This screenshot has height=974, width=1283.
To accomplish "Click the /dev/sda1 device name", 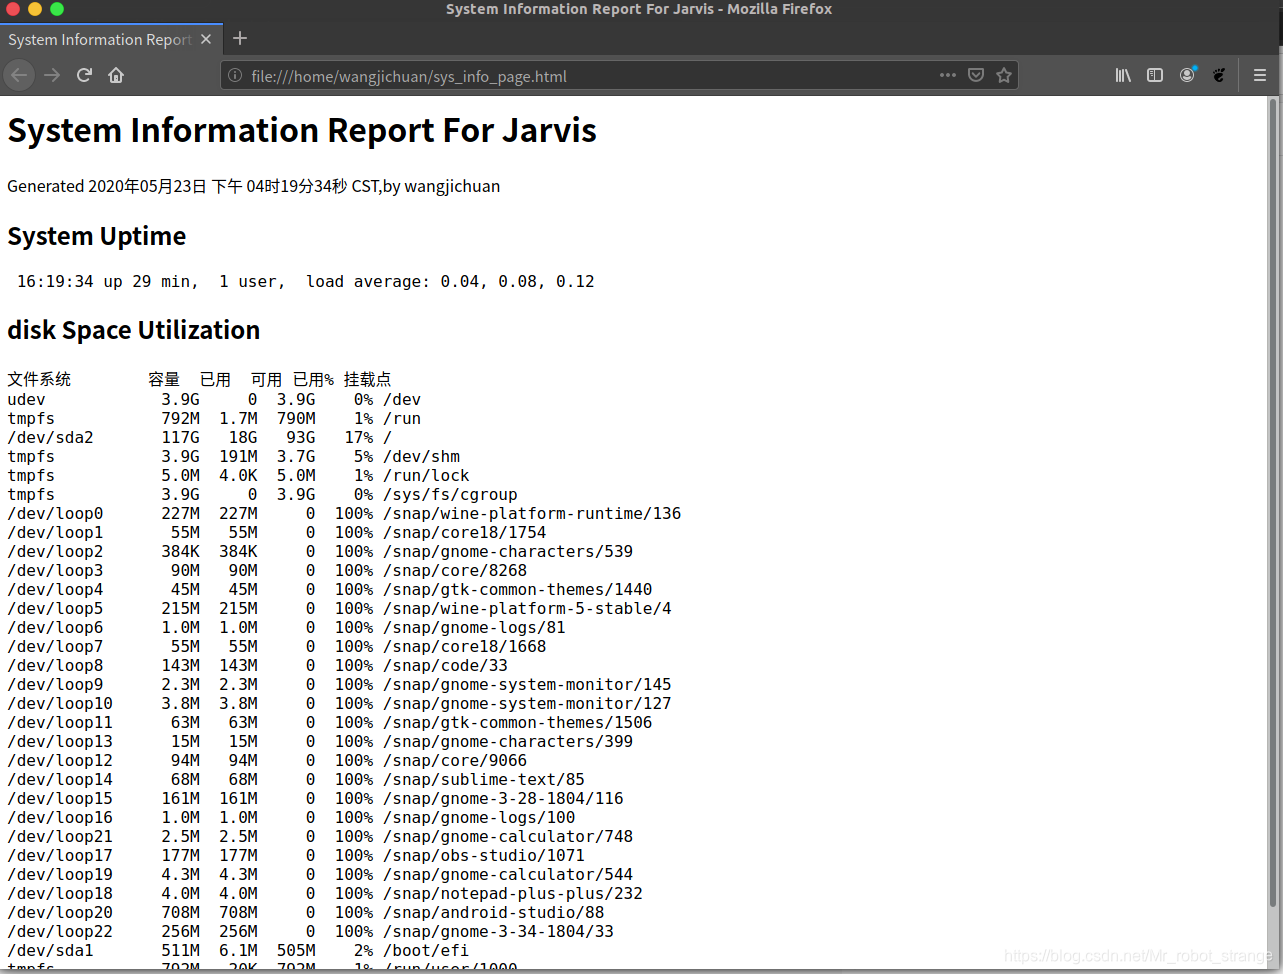I will (x=50, y=951).
